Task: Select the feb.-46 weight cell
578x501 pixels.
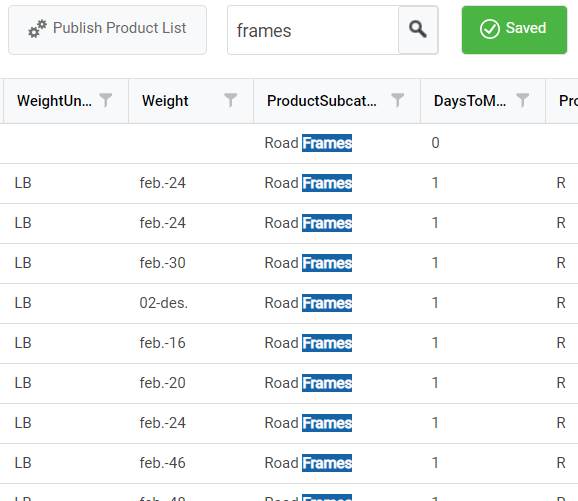Action: [x=191, y=463]
